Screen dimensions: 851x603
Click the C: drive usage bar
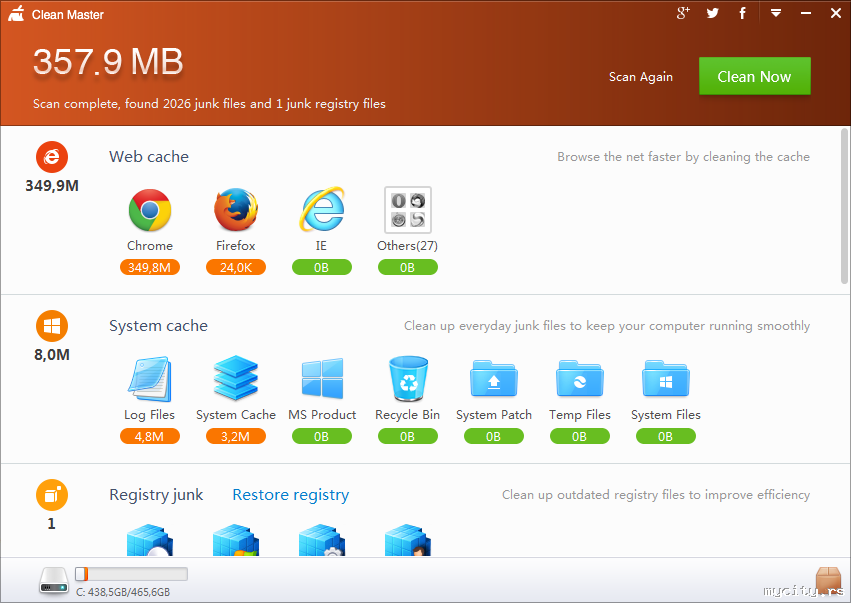132,574
